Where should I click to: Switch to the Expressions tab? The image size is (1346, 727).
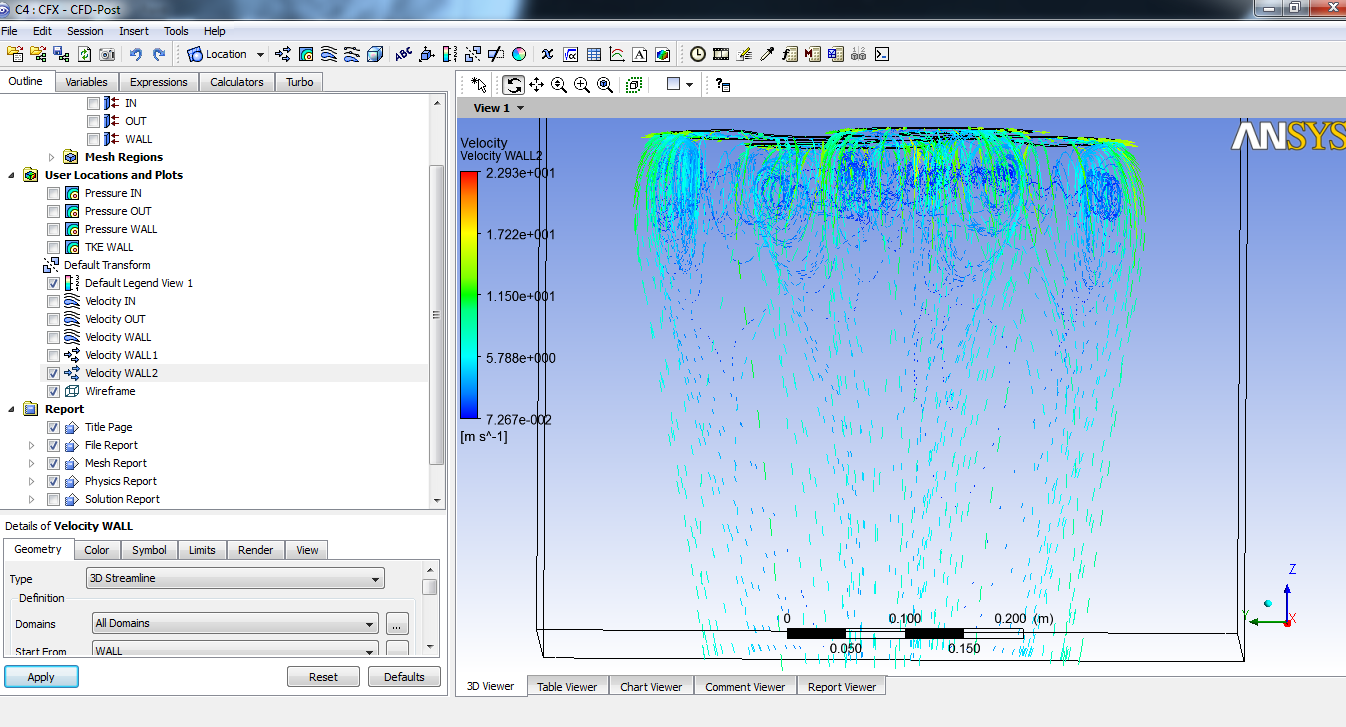click(x=158, y=82)
